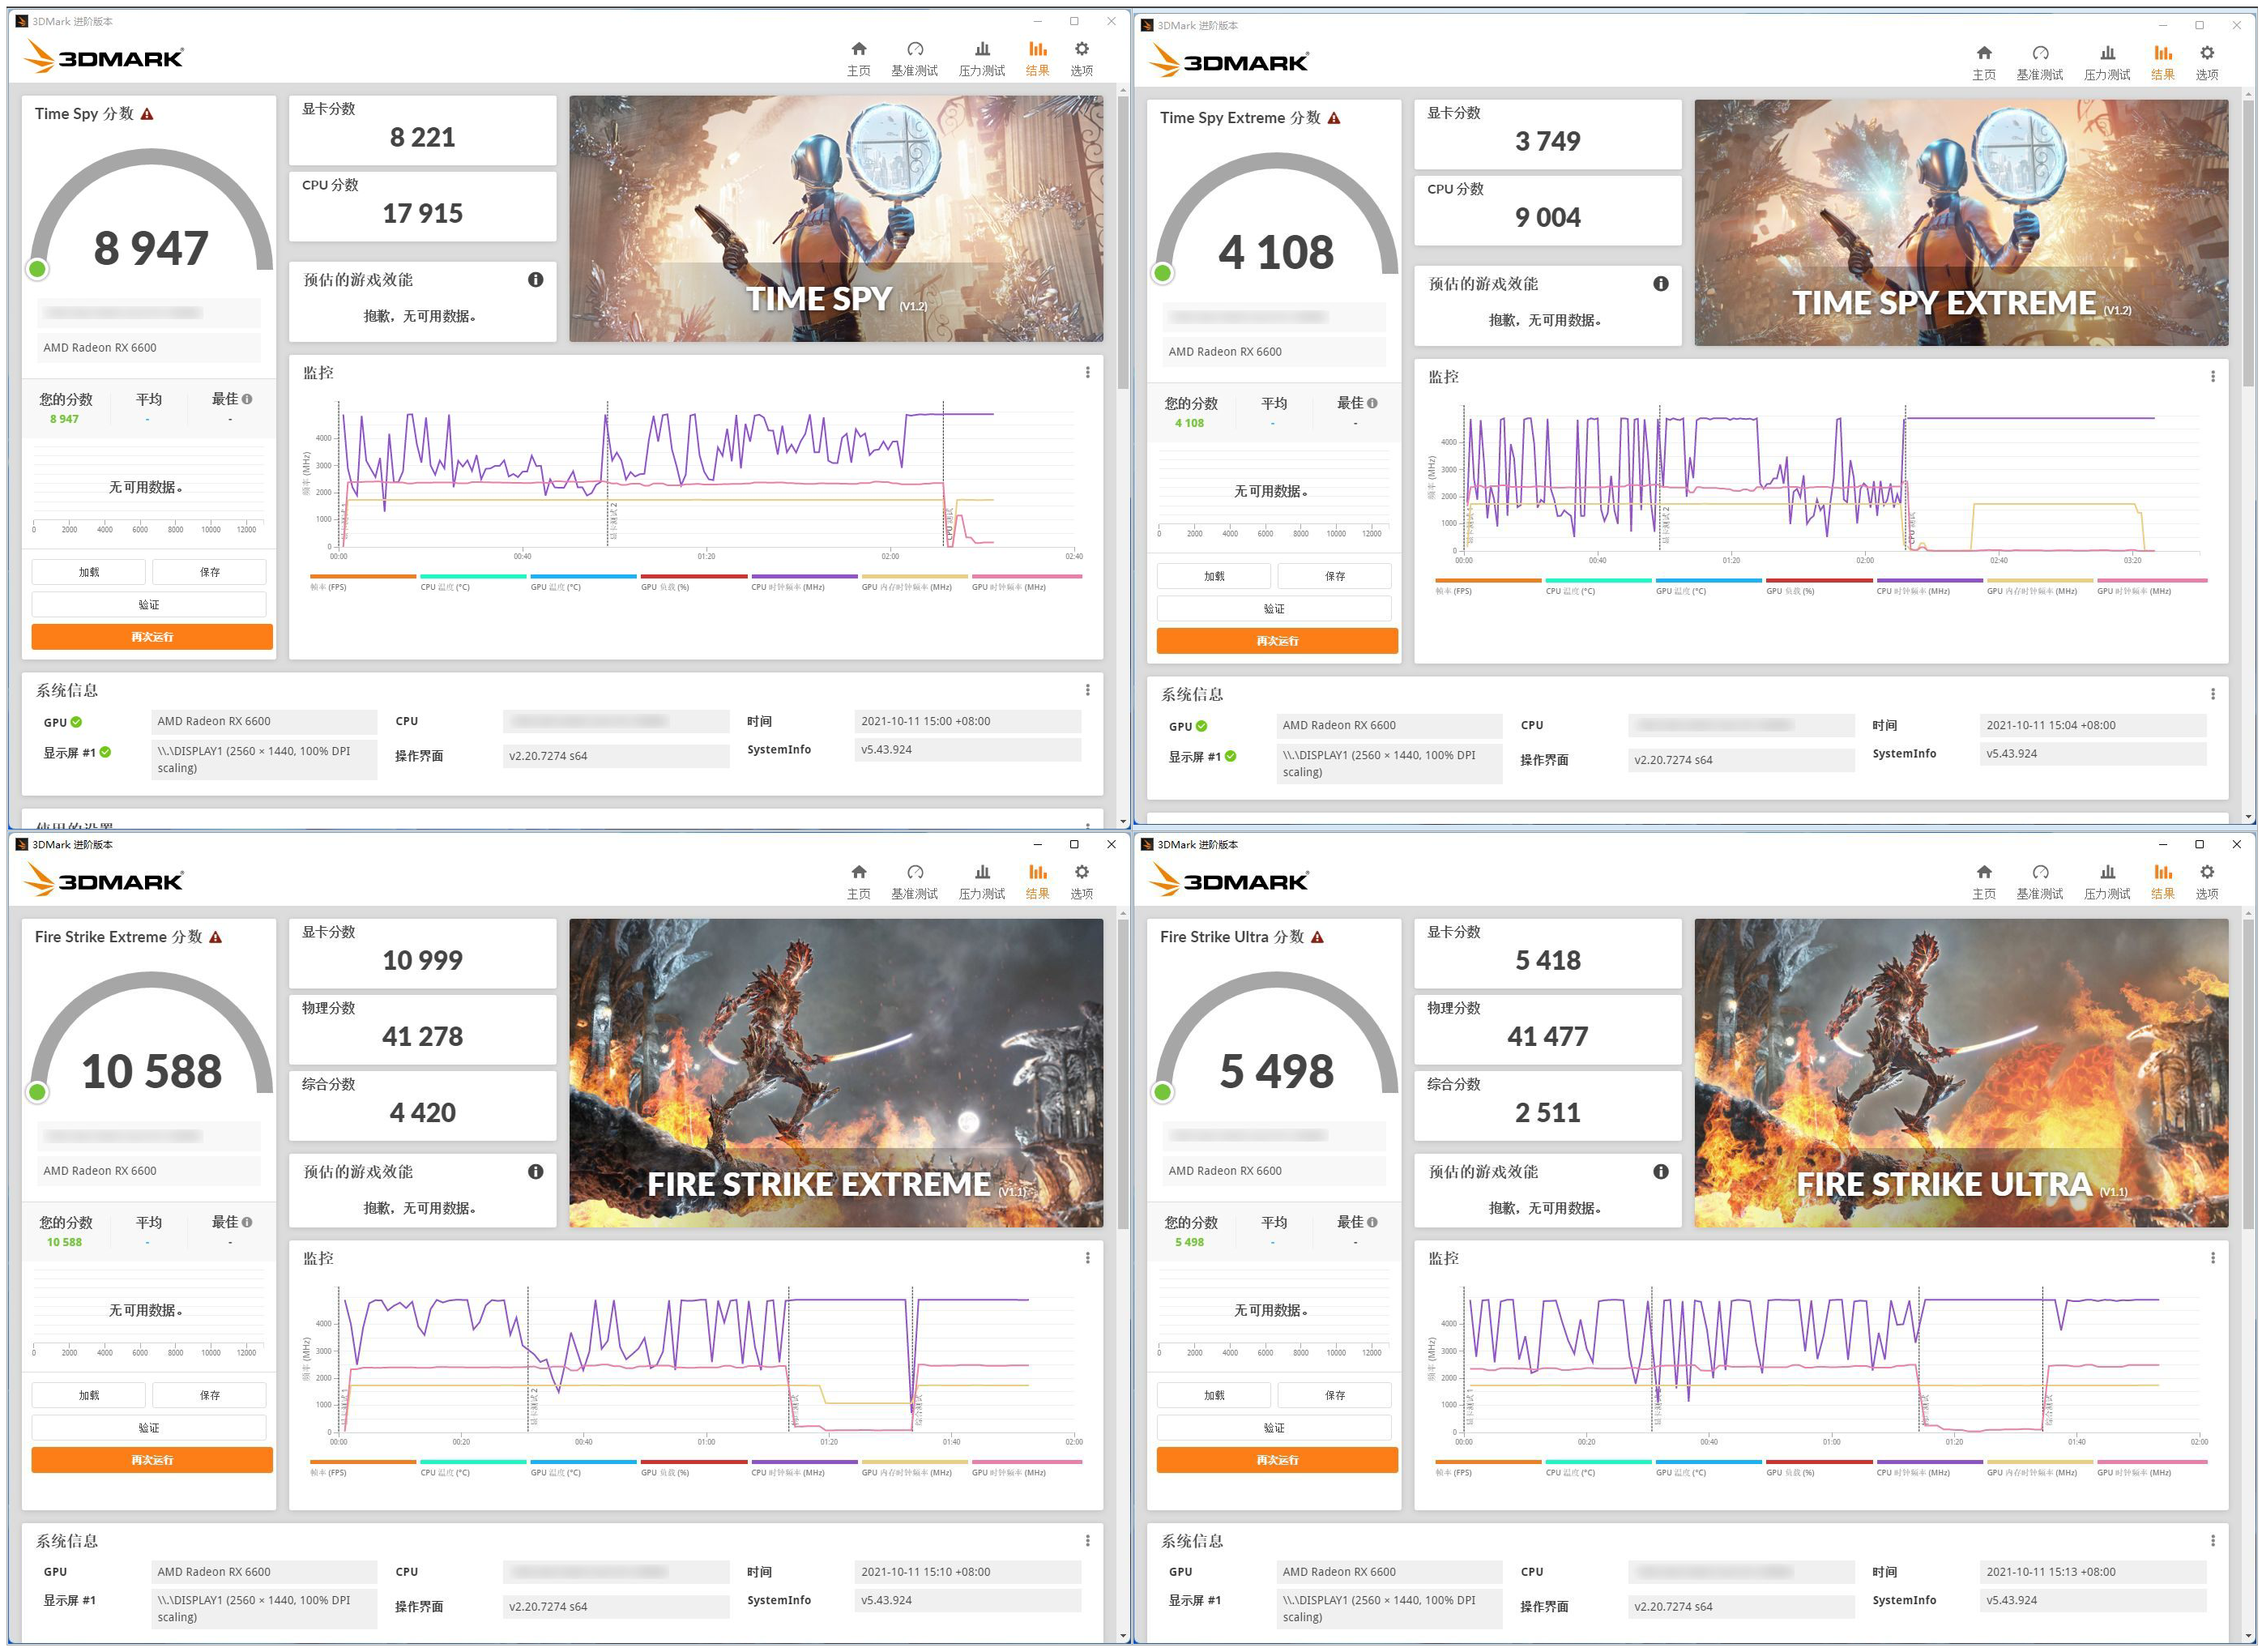The image size is (2262, 1652).
Task: Open Results icon in Time Spy window
Action: click(1037, 58)
